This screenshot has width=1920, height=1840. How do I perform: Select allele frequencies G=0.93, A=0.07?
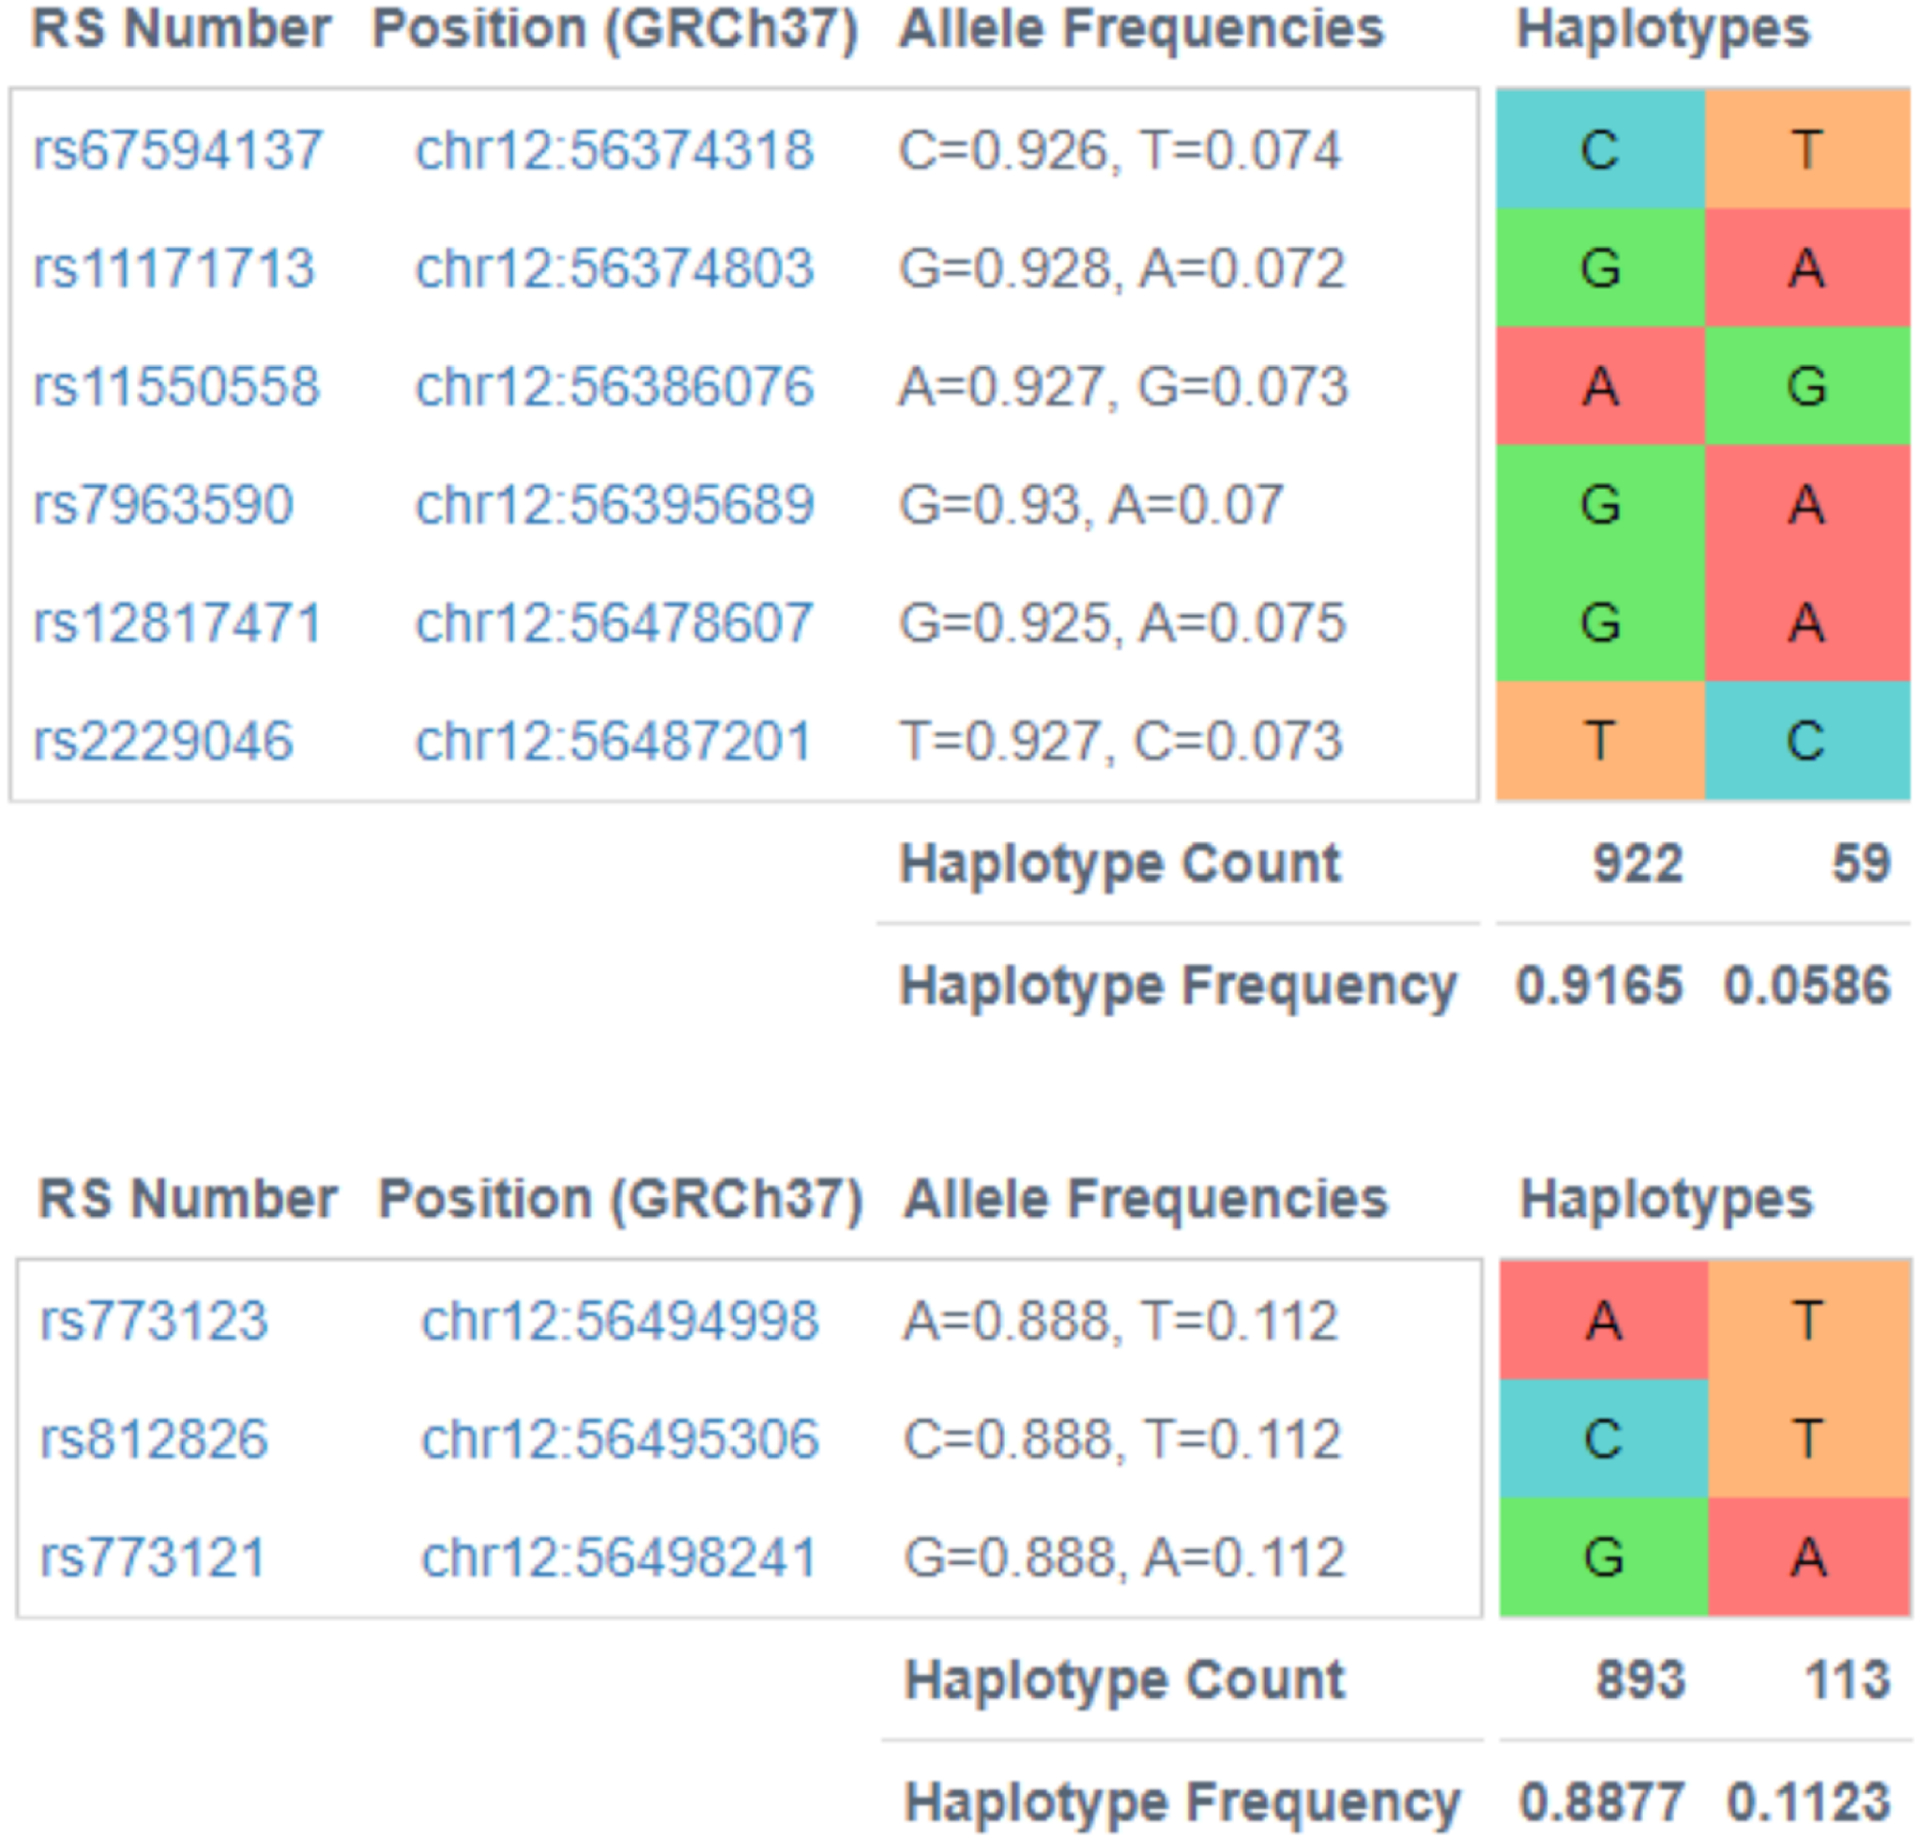1091,505
